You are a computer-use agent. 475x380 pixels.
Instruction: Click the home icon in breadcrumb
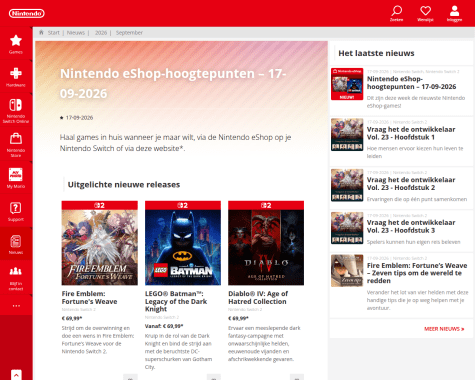41,32
